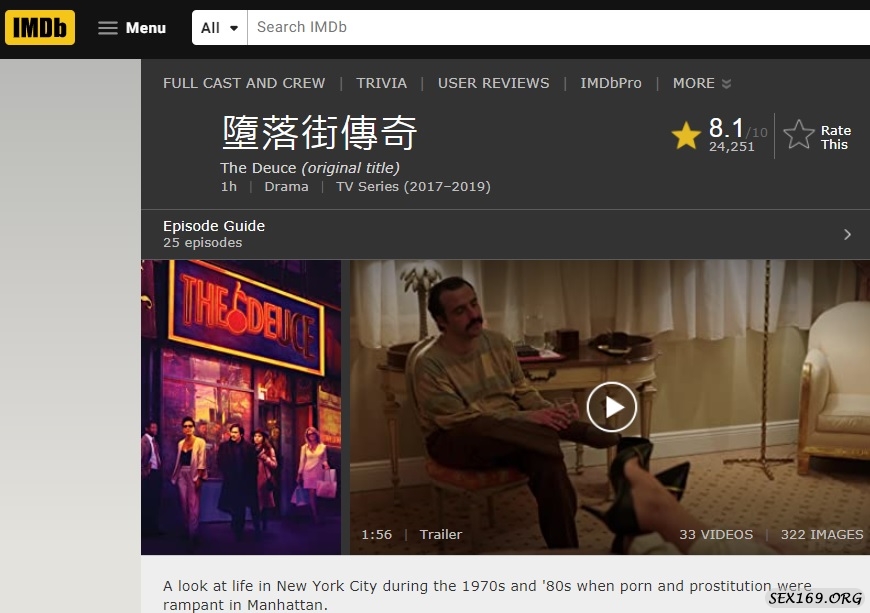Open FULL CAST AND CREW

pos(244,83)
